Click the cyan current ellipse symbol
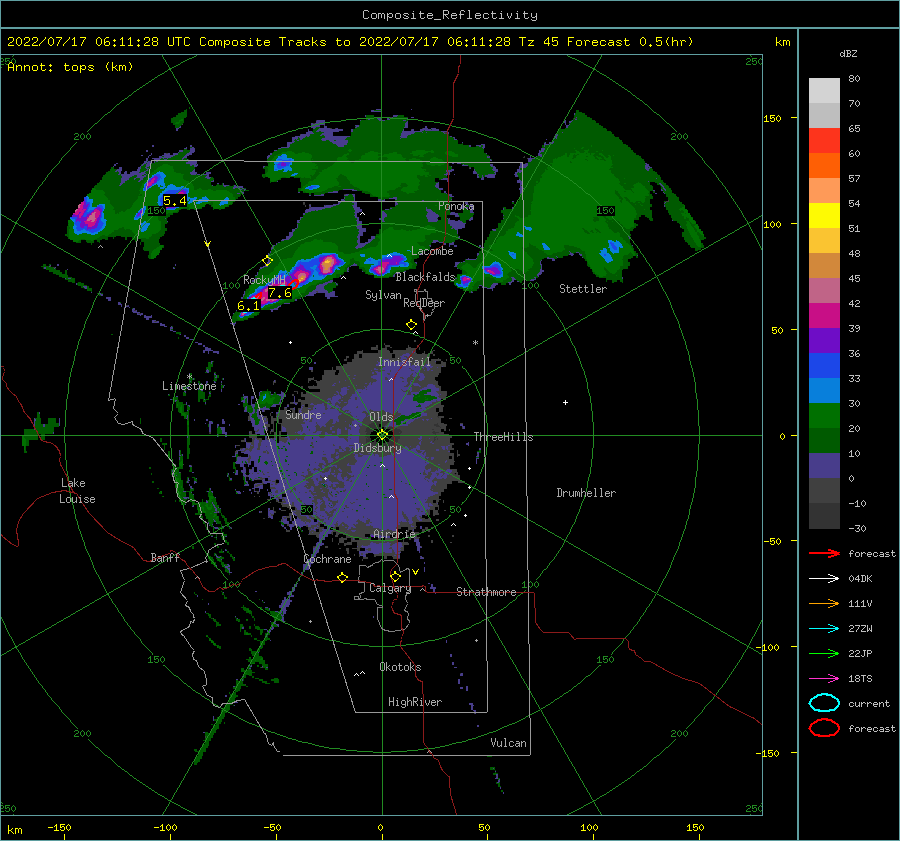This screenshot has height=841, width=900. (824, 703)
